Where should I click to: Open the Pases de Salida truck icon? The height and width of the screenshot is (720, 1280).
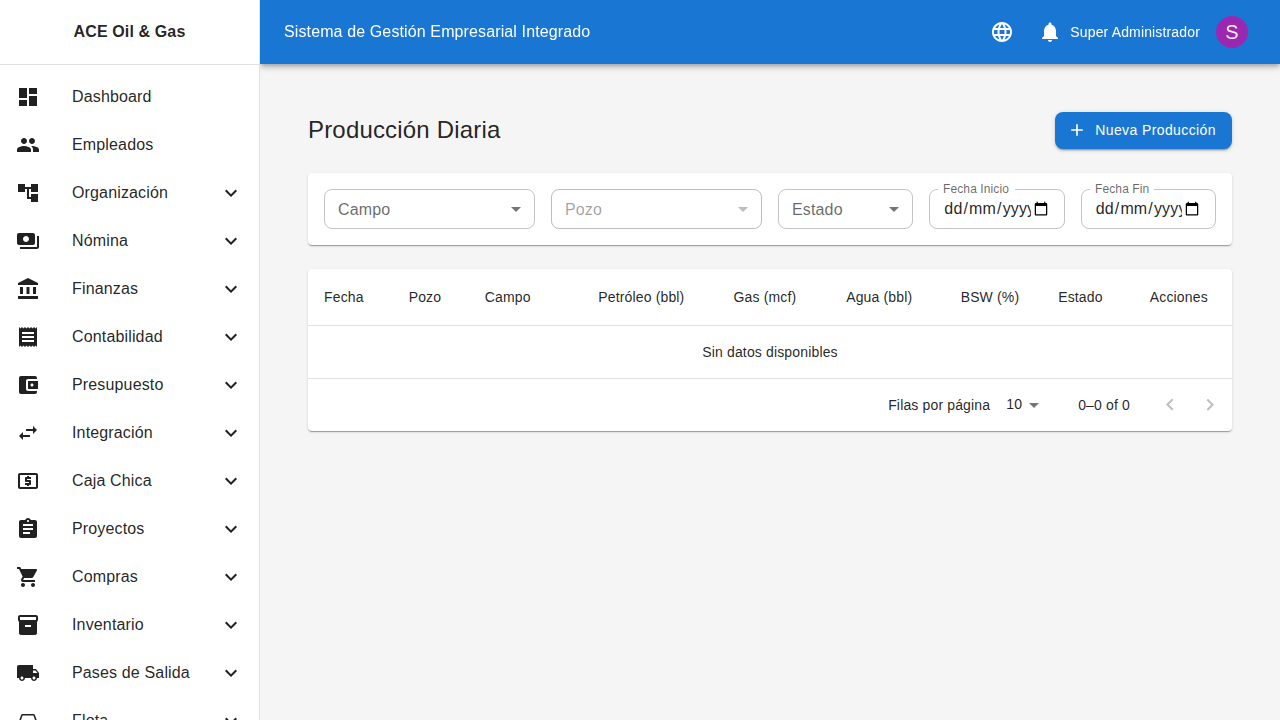[x=28, y=673]
